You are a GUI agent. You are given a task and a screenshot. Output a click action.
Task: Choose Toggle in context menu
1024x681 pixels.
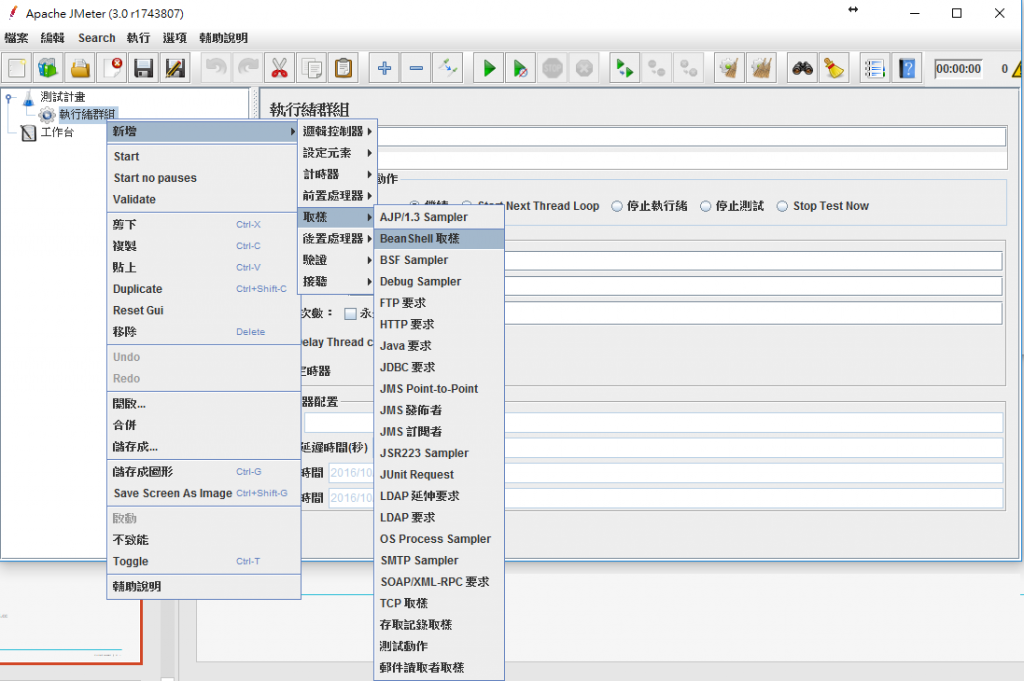point(202,561)
